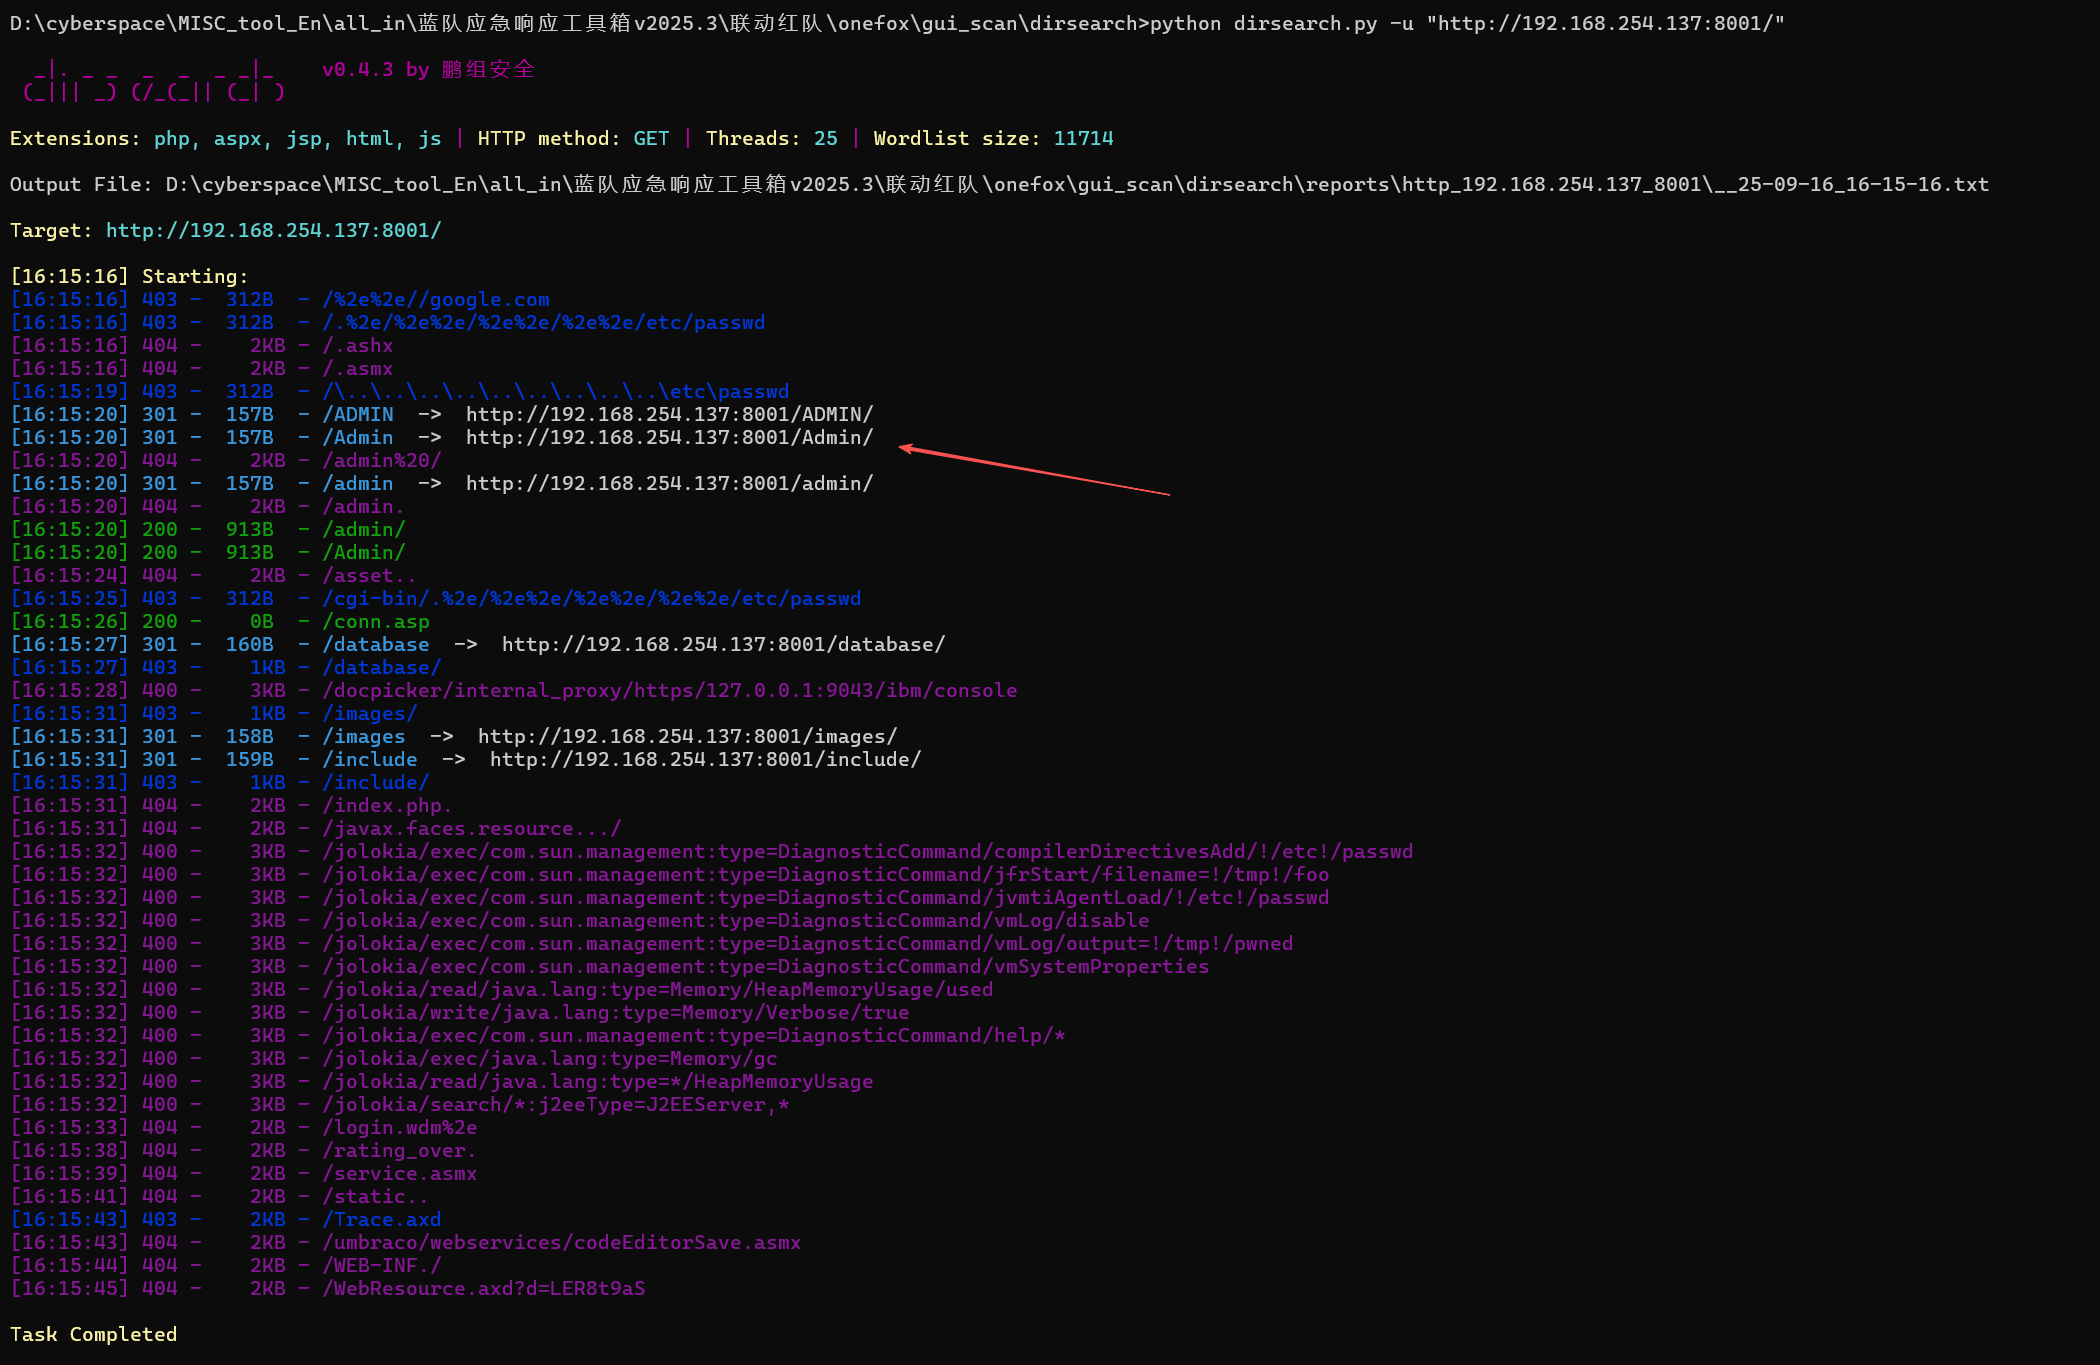Click the /ADMIN/ redirect URL
2100x1365 pixels.
pos(669,414)
